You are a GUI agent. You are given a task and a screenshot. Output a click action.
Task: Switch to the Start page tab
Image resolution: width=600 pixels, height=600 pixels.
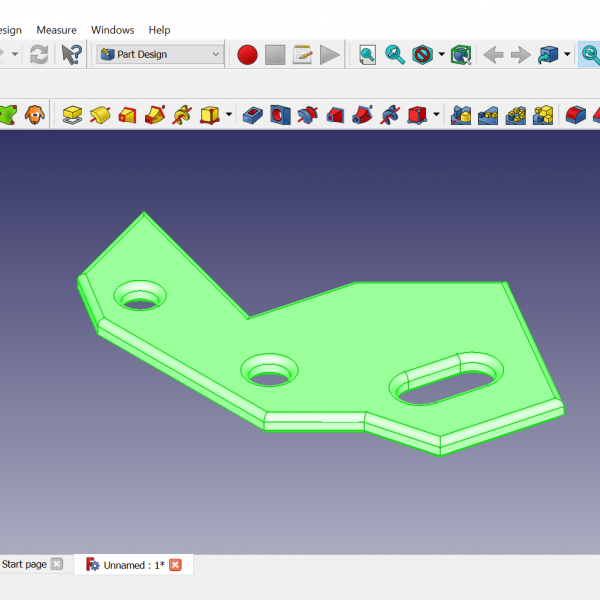click(x=24, y=565)
